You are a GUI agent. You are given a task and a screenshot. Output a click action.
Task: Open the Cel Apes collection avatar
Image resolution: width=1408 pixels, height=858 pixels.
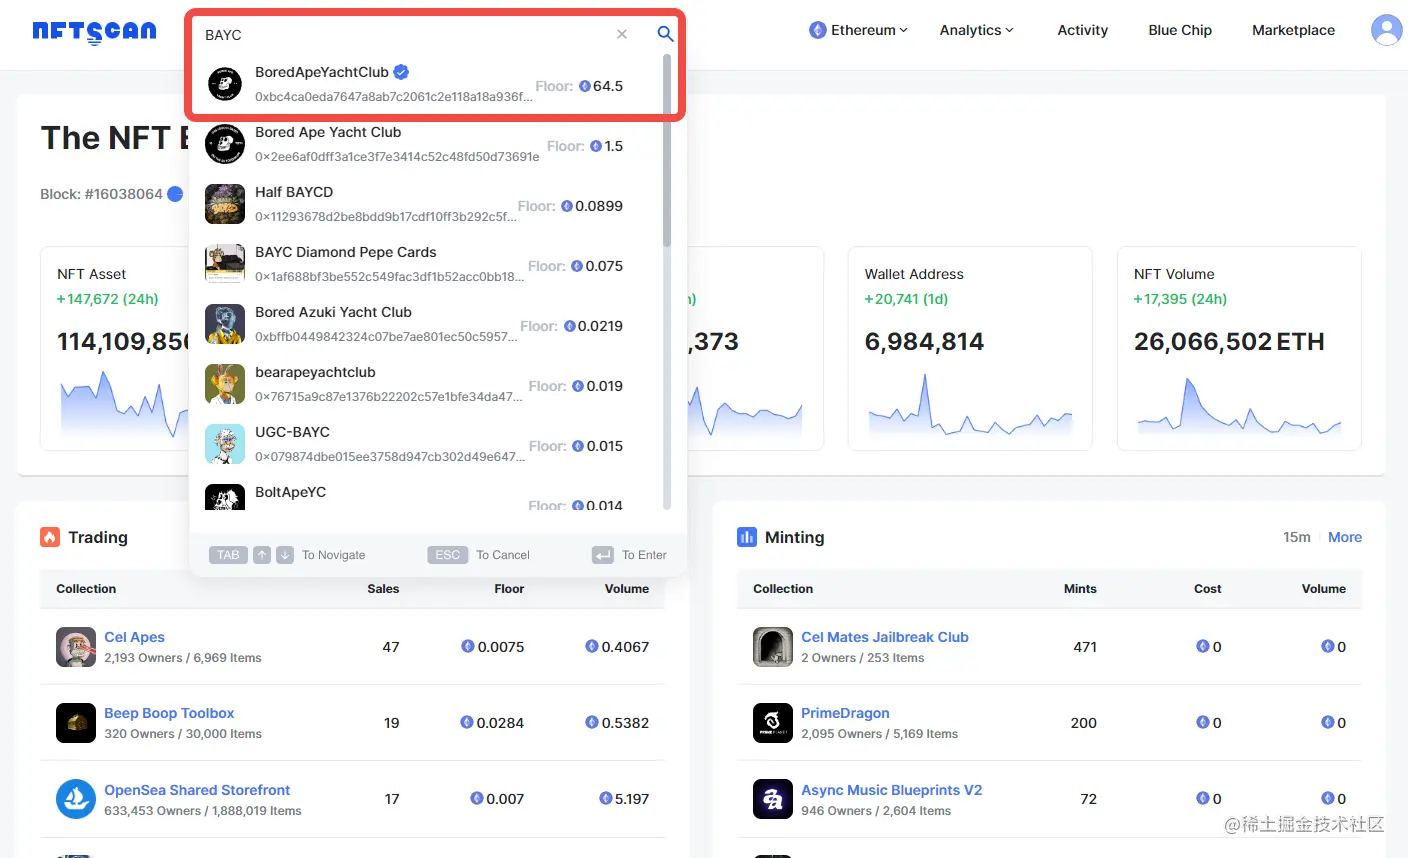tap(76, 647)
